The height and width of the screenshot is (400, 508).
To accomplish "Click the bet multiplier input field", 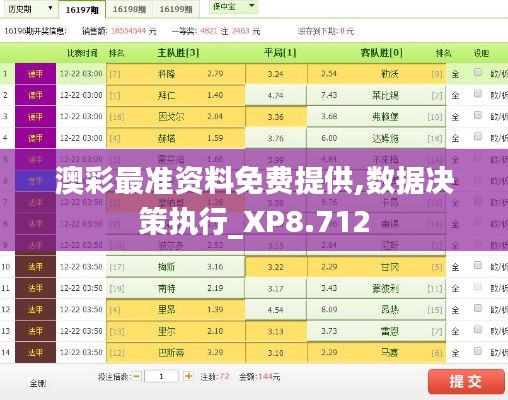I will tap(162, 376).
